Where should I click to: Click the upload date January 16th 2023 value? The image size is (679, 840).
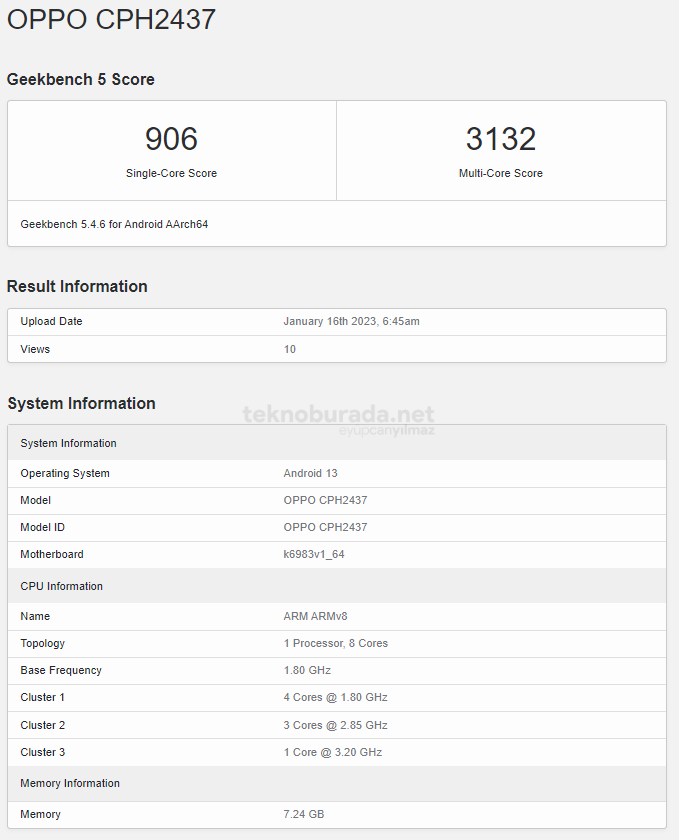[351, 321]
